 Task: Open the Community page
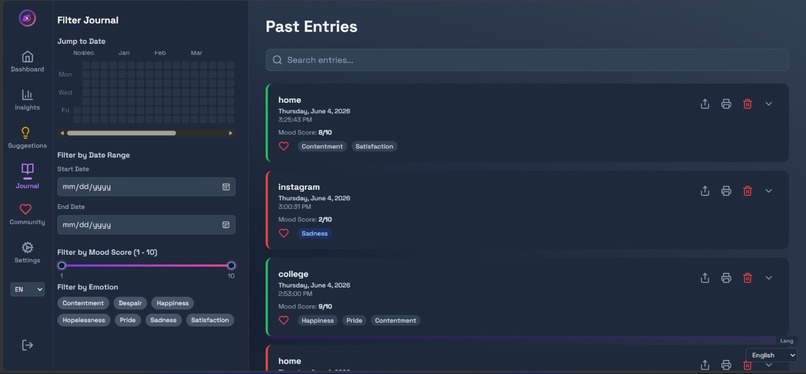27,214
